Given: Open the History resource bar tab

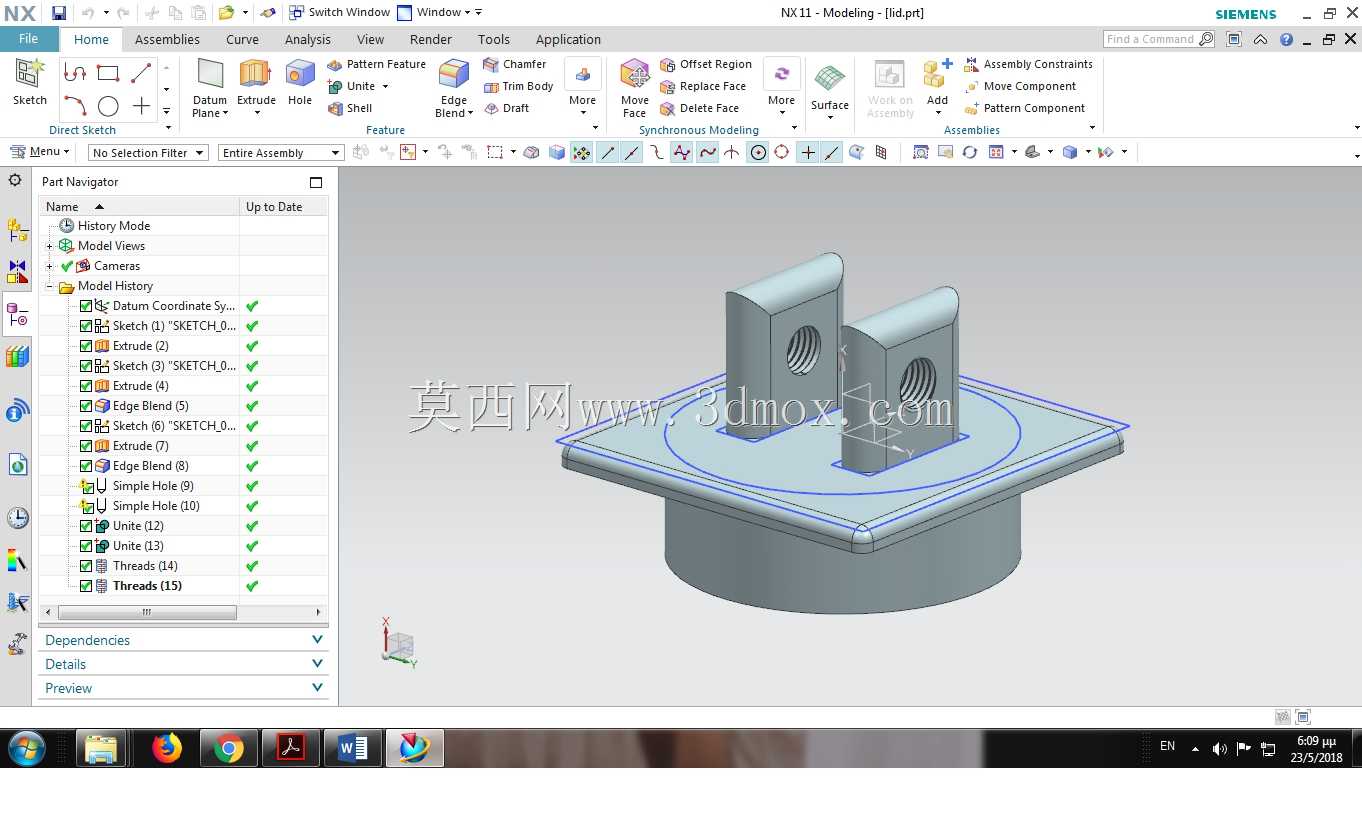Looking at the screenshot, I should tap(17, 518).
